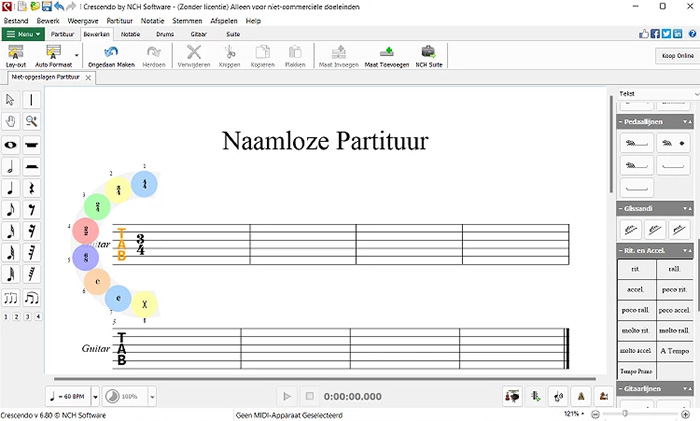Switch to the Drums ribbon tab
The width and height of the screenshot is (700, 421).
point(165,34)
